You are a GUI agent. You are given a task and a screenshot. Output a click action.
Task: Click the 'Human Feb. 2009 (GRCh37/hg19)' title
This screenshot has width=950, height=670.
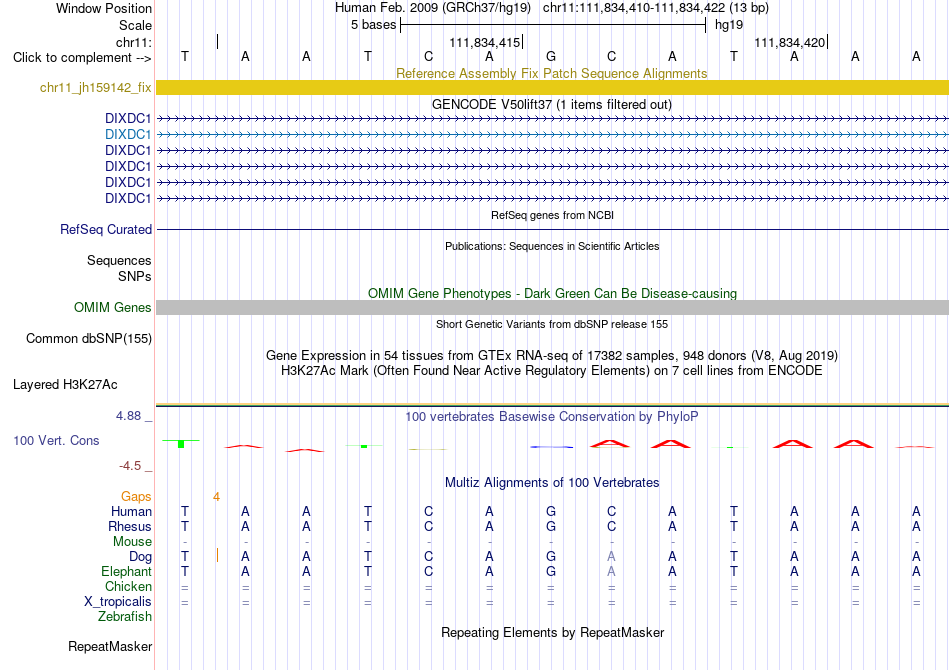[x=433, y=8]
